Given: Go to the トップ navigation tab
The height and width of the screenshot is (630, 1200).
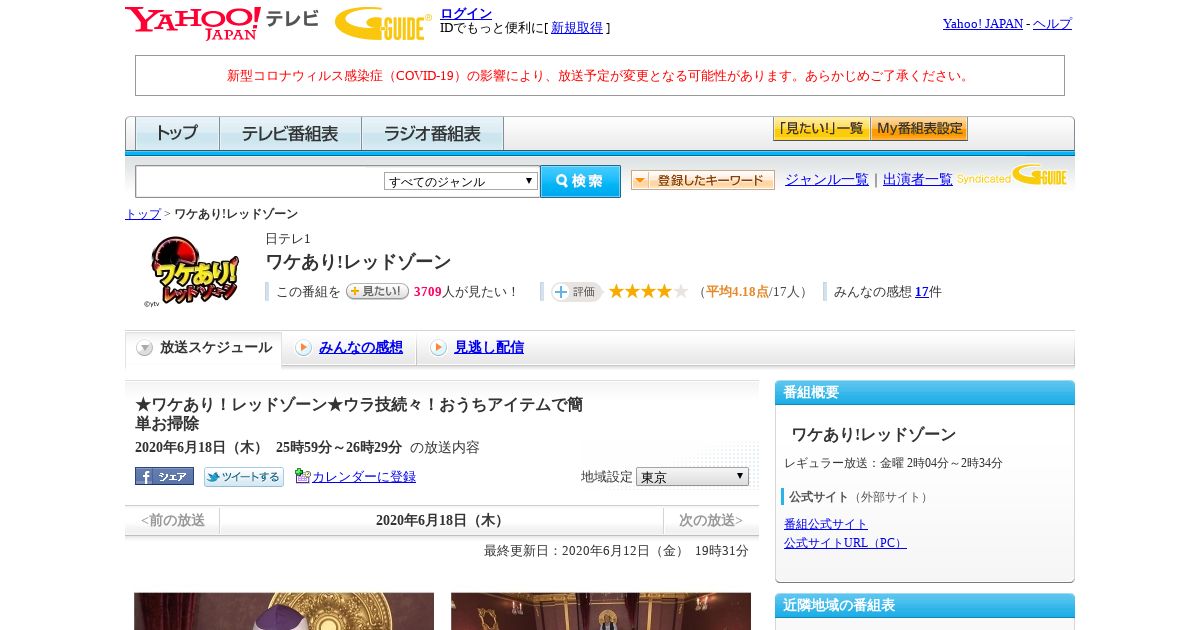Looking at the screenshot, I should (x=177, y=133).
